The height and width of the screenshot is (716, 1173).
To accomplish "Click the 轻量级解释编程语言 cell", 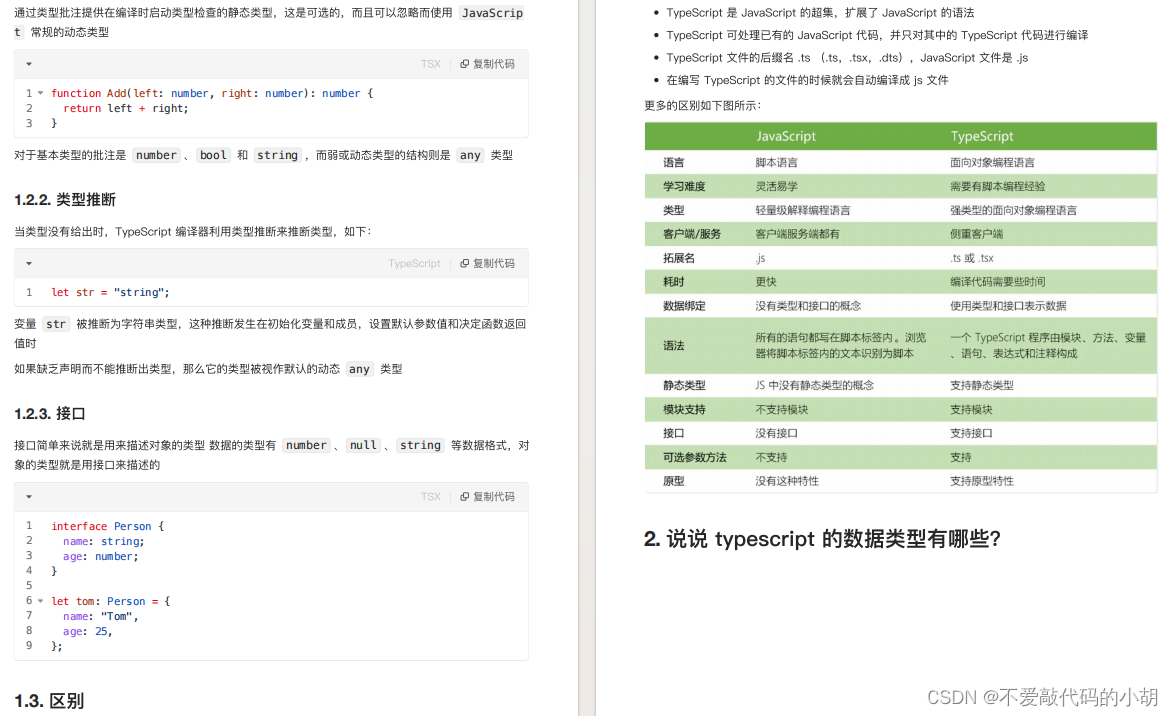I will [803, 210].
